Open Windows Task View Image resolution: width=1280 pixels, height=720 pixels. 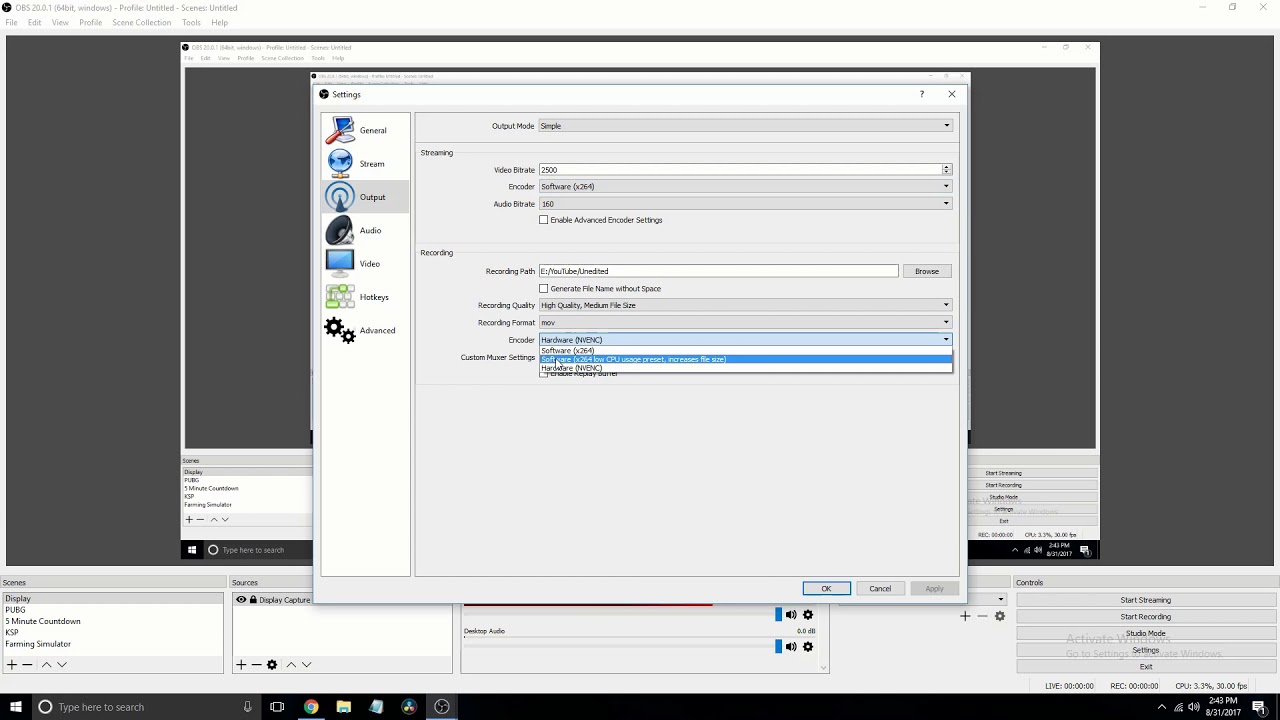(x=277, y=707)
